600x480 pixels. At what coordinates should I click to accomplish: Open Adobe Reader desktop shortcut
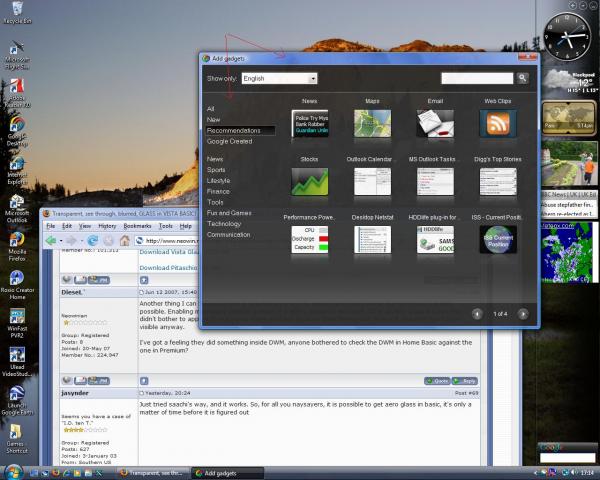click(17, 93)
